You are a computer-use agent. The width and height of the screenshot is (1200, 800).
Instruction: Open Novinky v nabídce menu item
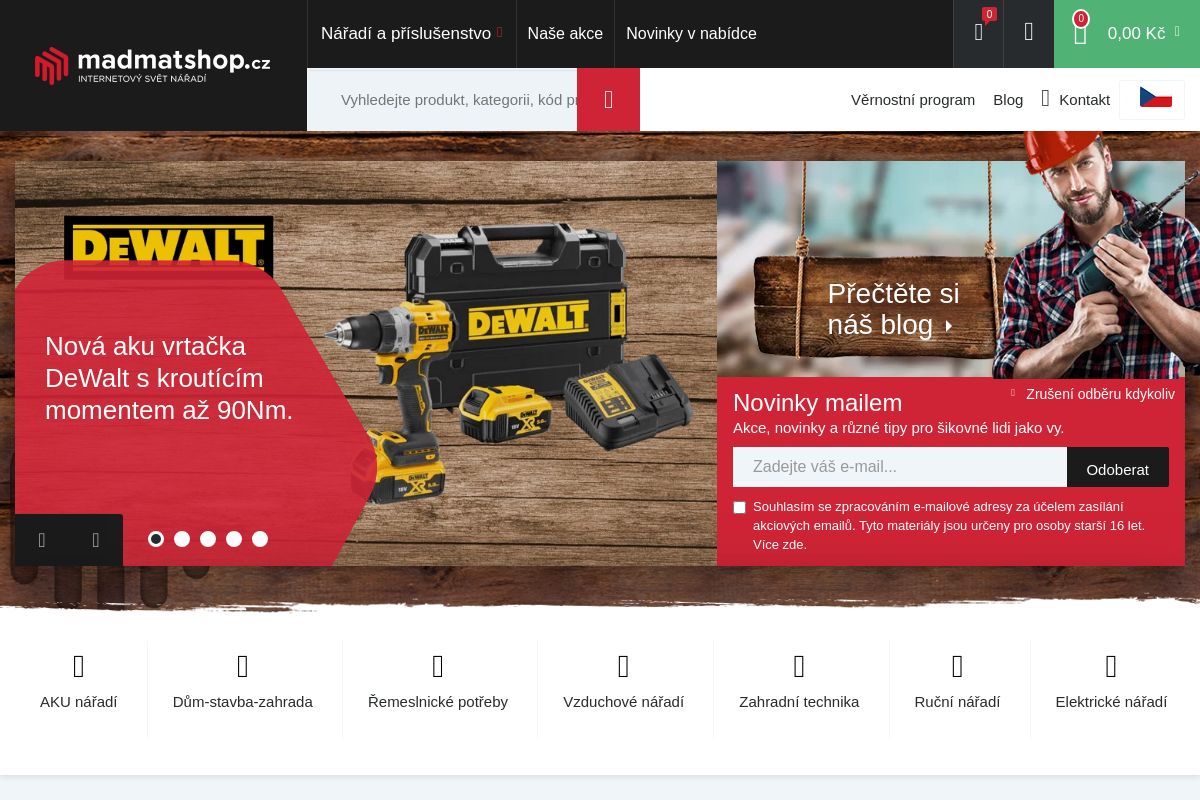pos(691,33)
